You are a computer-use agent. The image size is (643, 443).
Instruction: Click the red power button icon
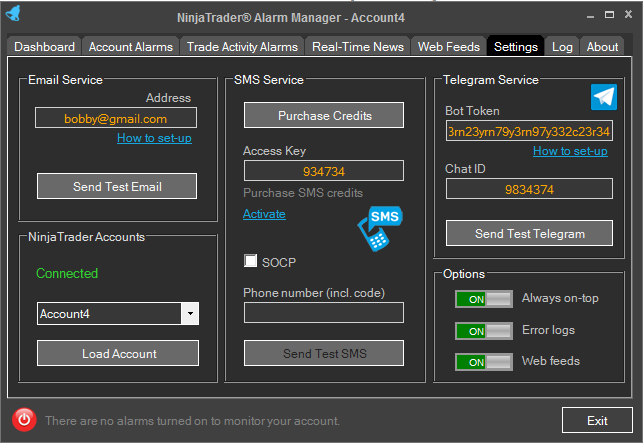(24, 420)
